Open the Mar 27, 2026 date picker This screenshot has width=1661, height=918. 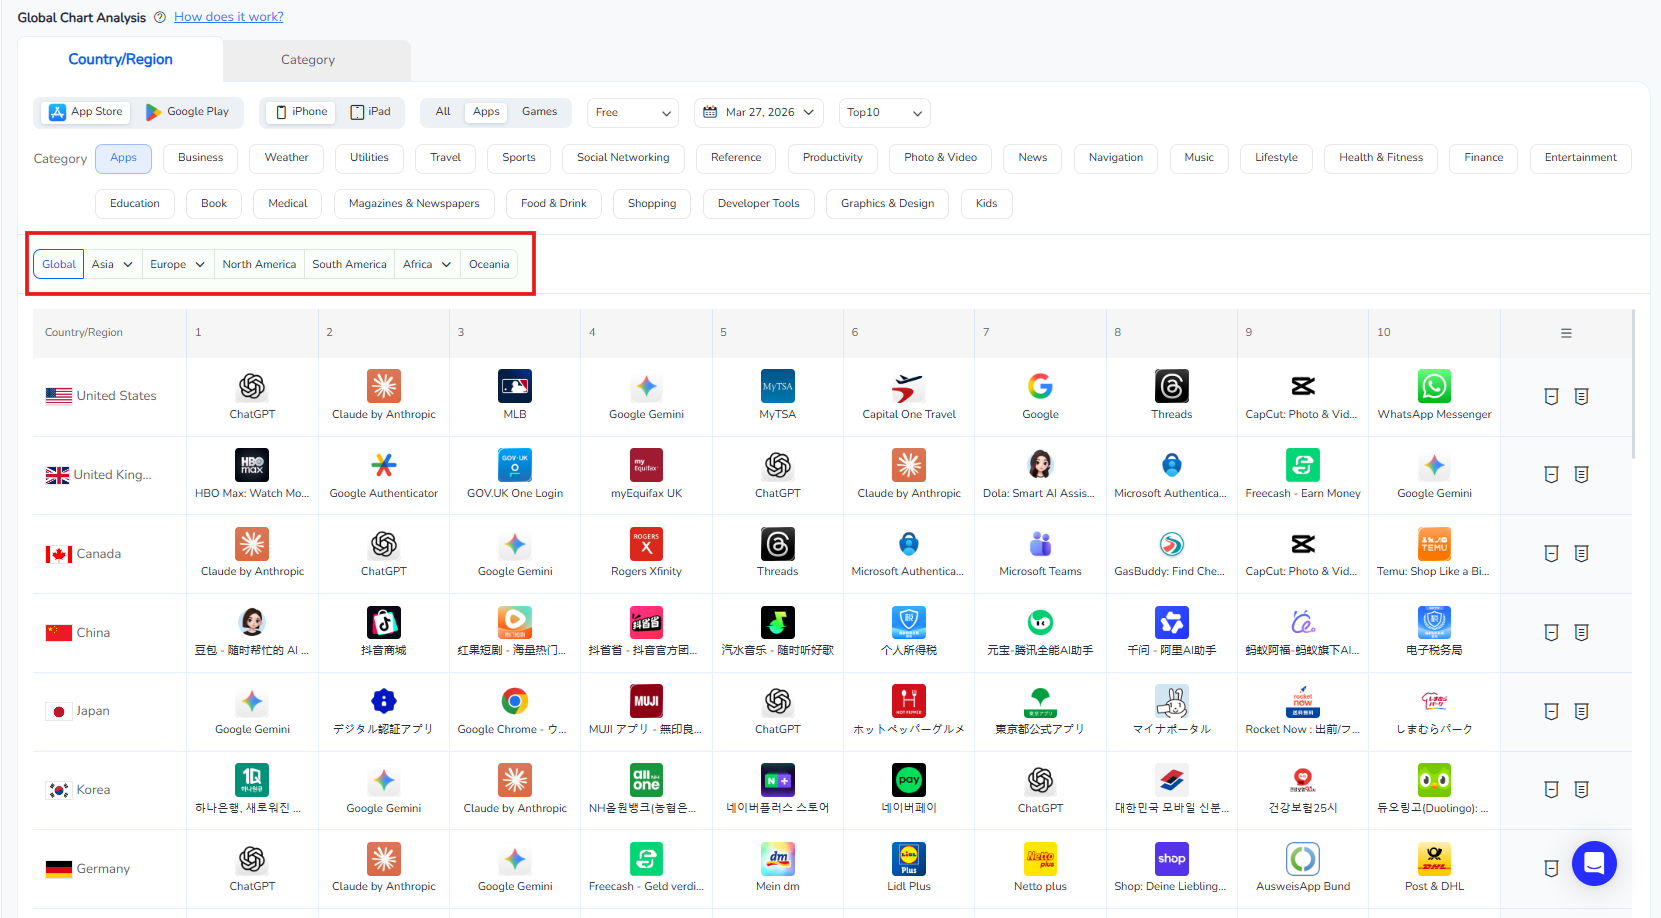pyautogui.click(x=759, y=113)
